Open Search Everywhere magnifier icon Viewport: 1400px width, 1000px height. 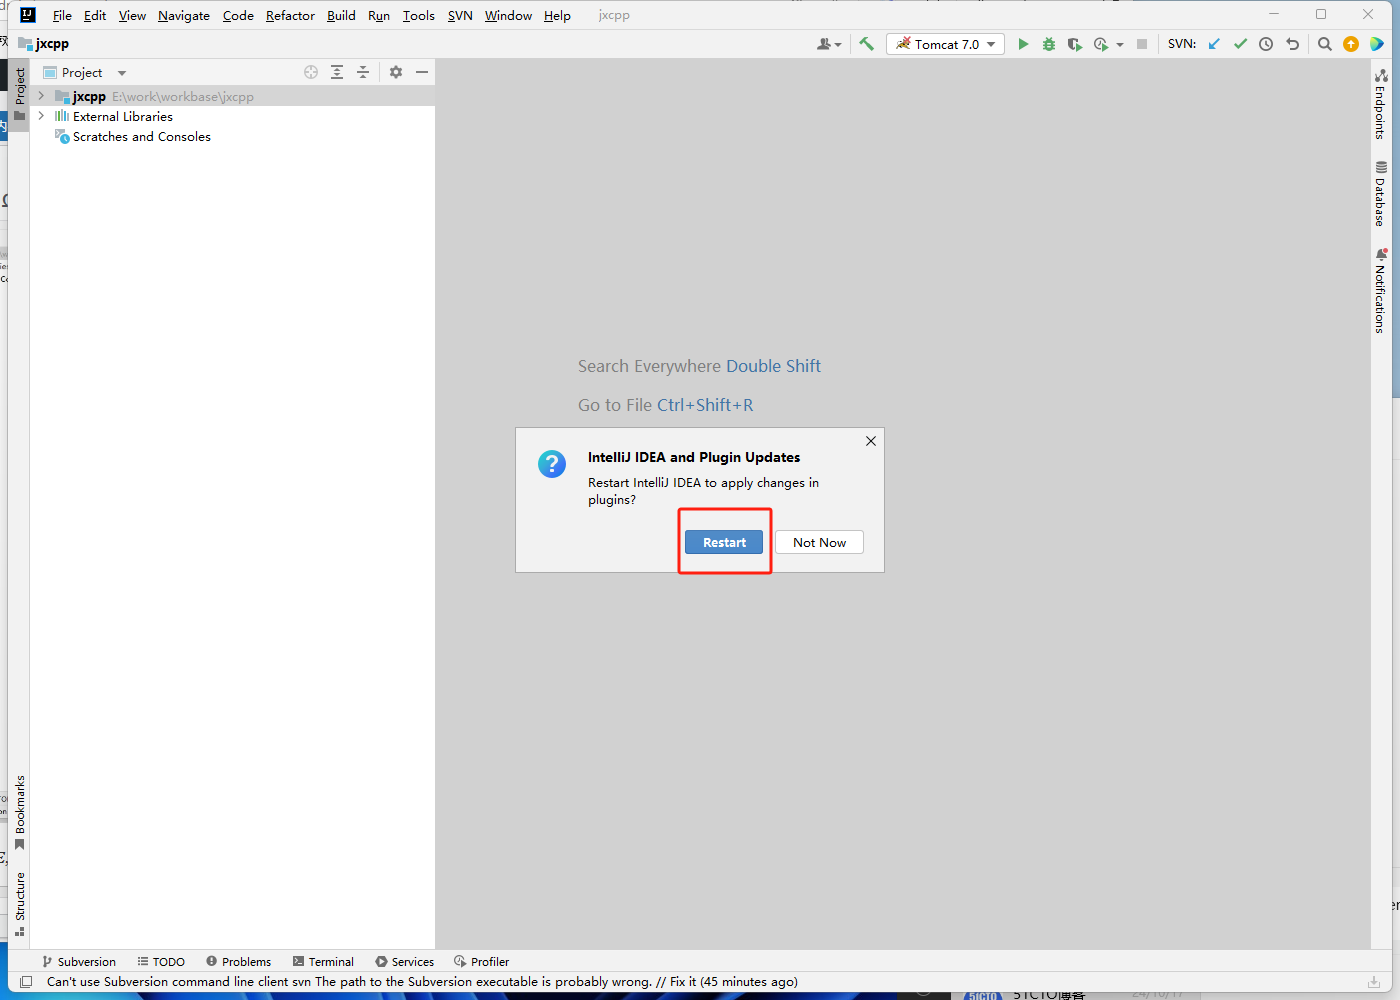1325,44
